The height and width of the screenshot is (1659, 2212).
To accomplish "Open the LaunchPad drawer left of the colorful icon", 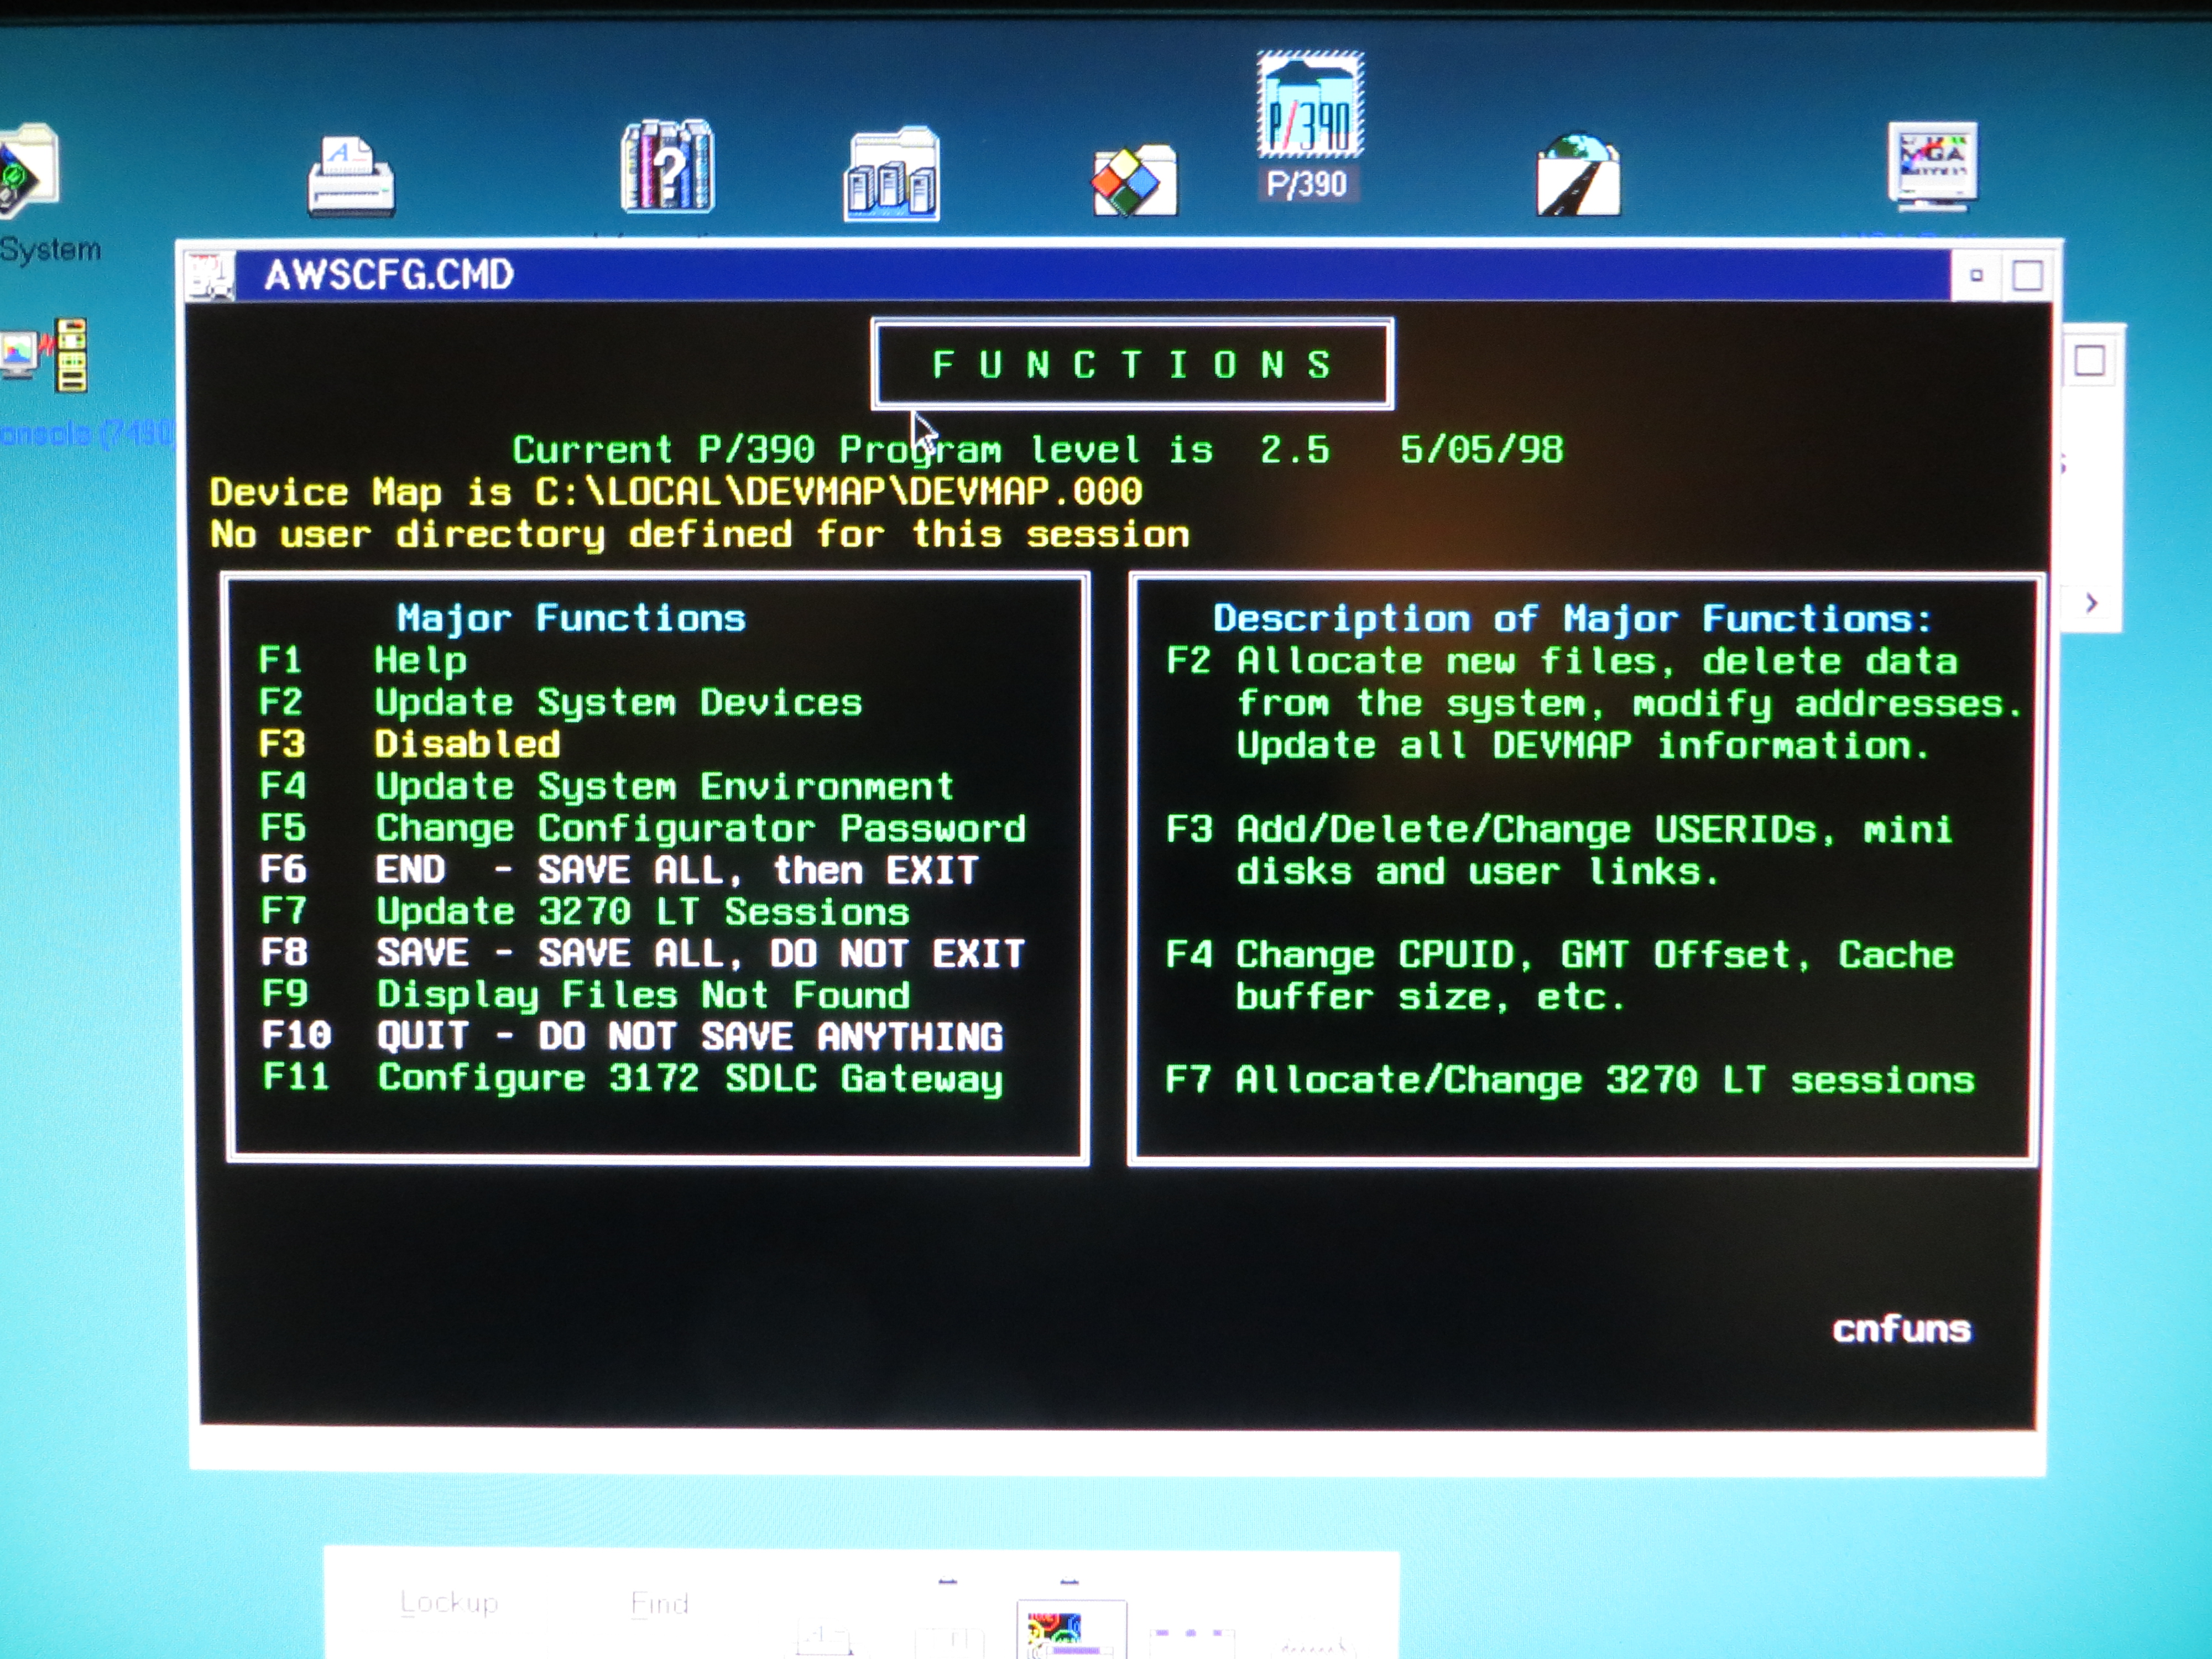I will 948,1583.
